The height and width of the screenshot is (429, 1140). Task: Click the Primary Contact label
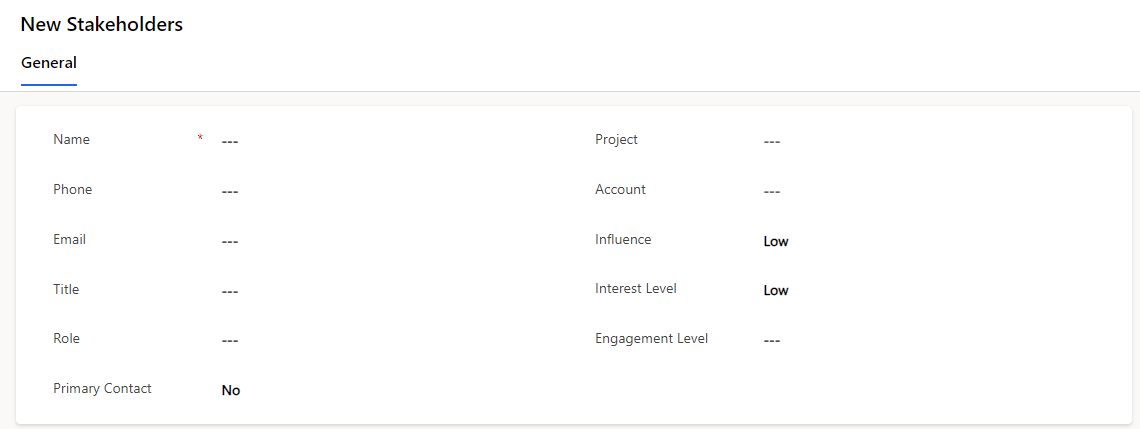point(103,388)
